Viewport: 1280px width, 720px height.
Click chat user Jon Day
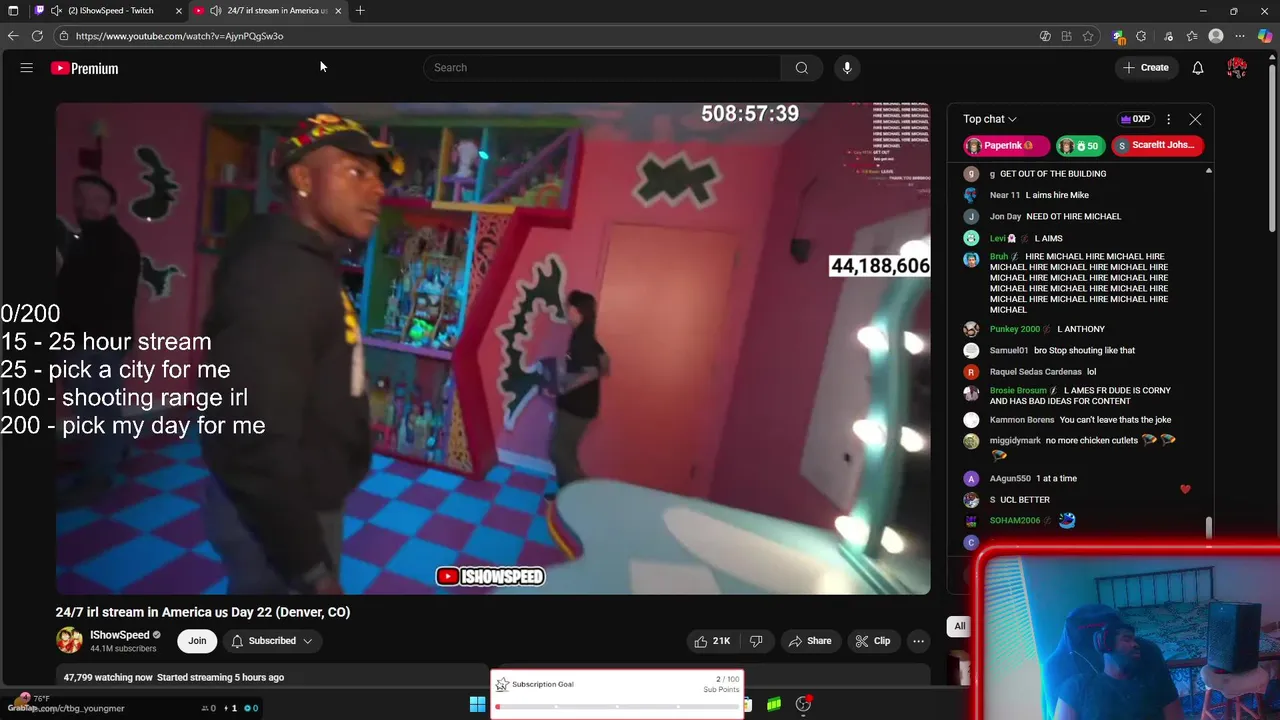pos(1006,217)
